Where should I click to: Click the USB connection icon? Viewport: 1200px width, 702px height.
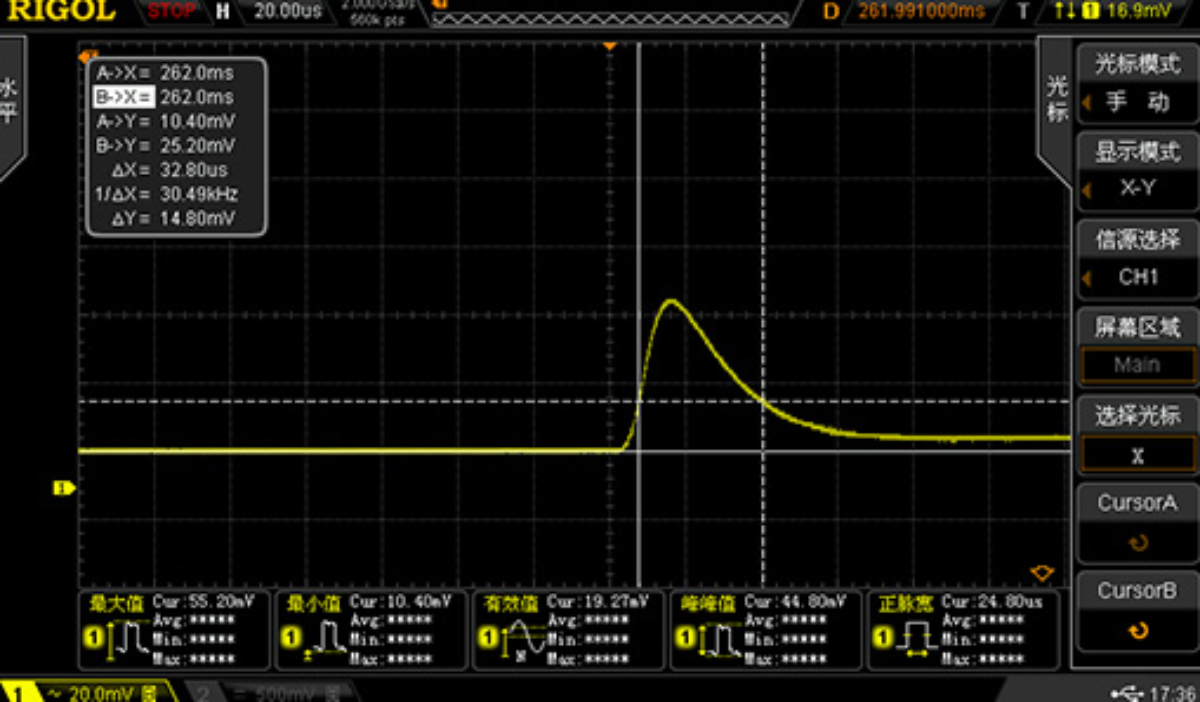[1125, 692]
